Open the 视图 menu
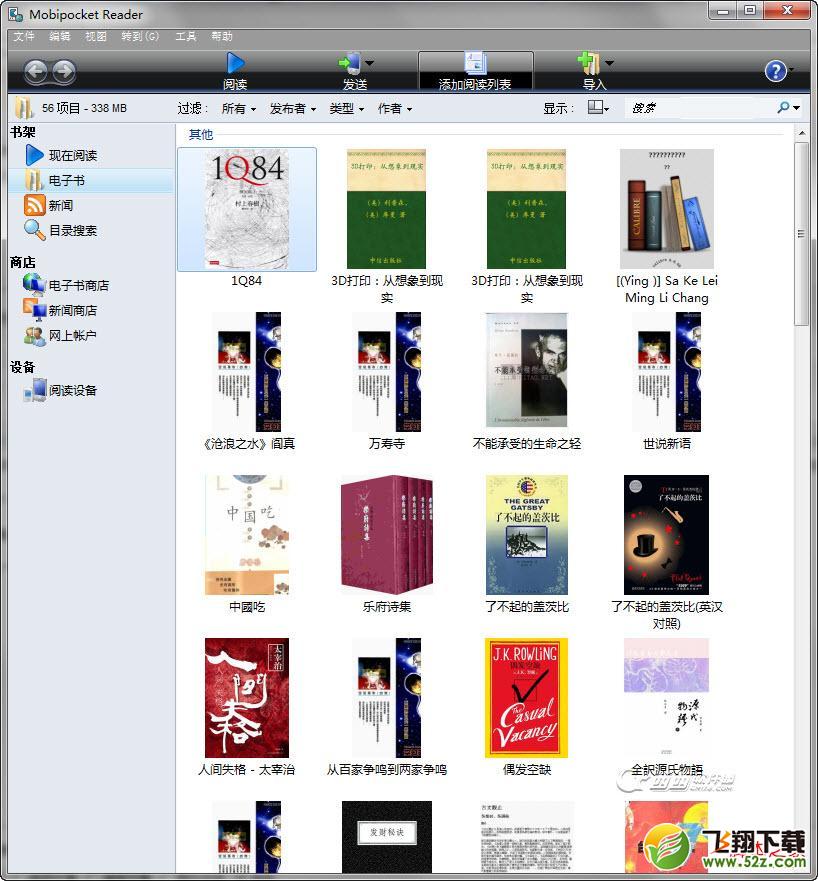This screenshot has height=881, width=818. tap(96, 37)
